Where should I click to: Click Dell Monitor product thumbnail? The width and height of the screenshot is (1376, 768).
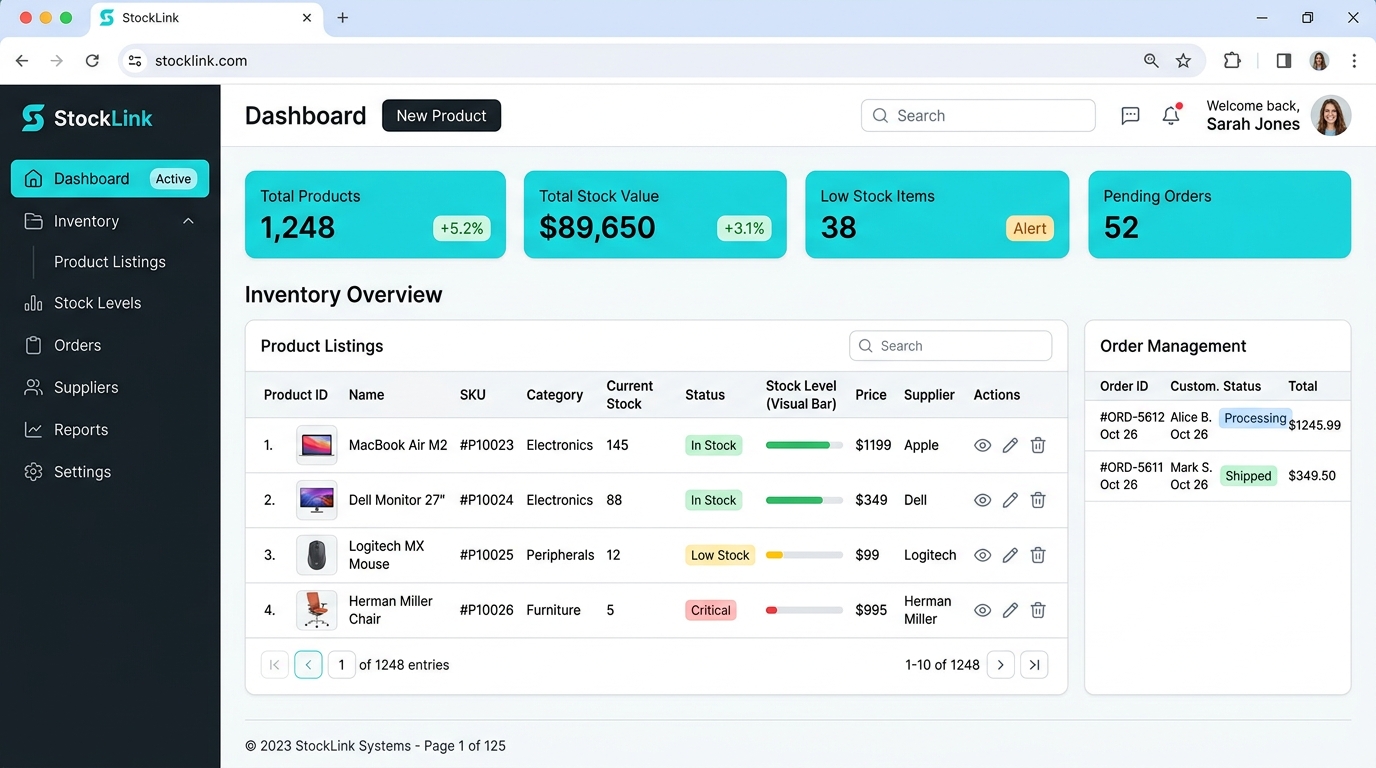316,500
